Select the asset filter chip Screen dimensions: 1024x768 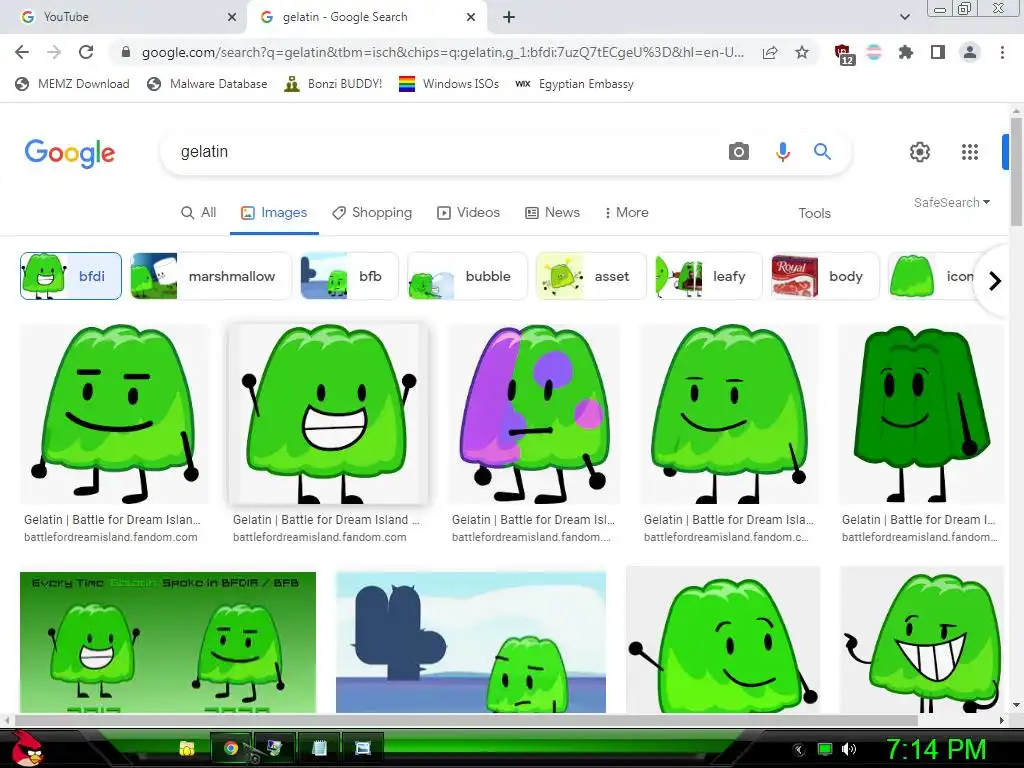click(x=591, y=276)
